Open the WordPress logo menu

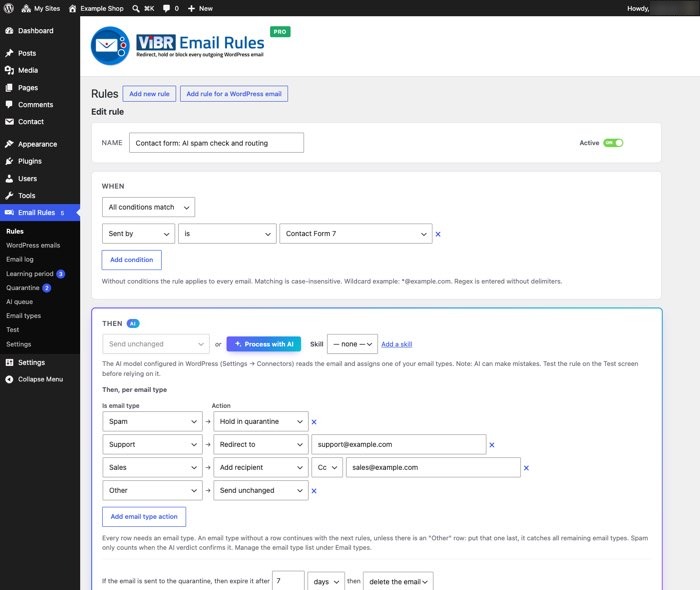click(x=8, y=8)
